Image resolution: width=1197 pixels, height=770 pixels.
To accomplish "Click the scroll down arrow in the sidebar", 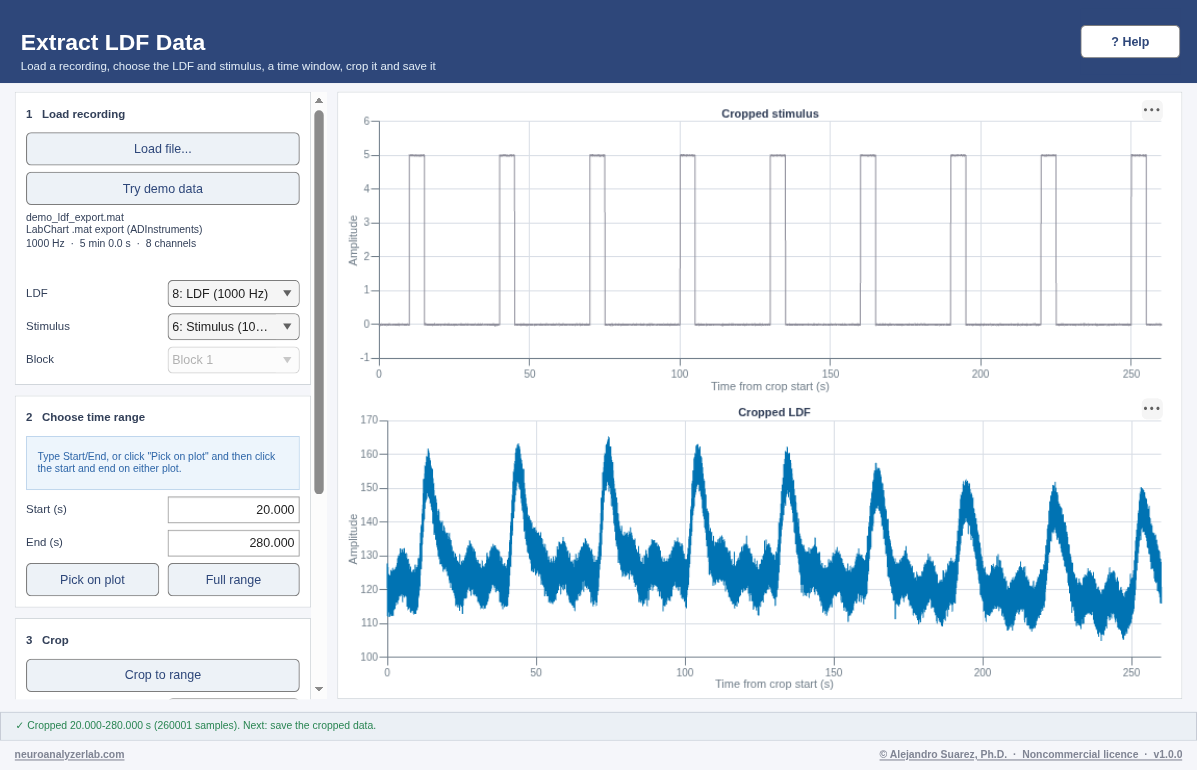I will (319, 689).
